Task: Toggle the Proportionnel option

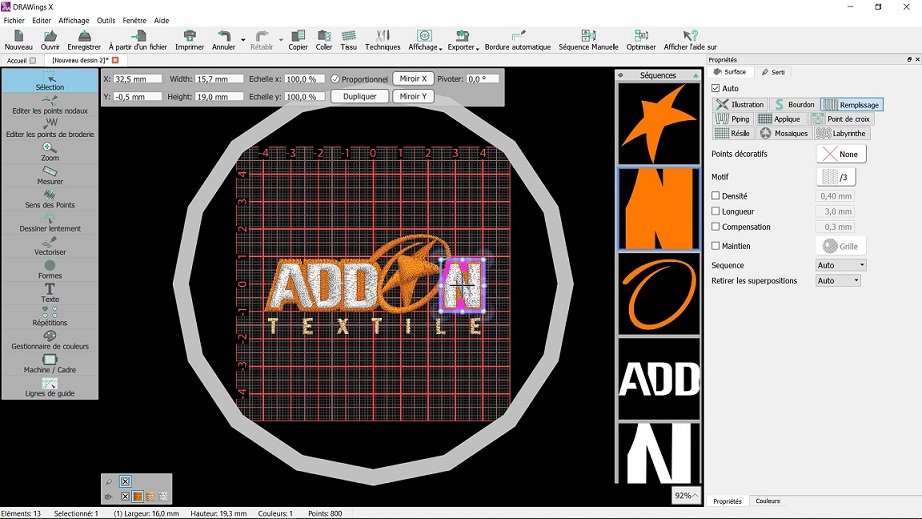Action: click(x=335, y=79)
